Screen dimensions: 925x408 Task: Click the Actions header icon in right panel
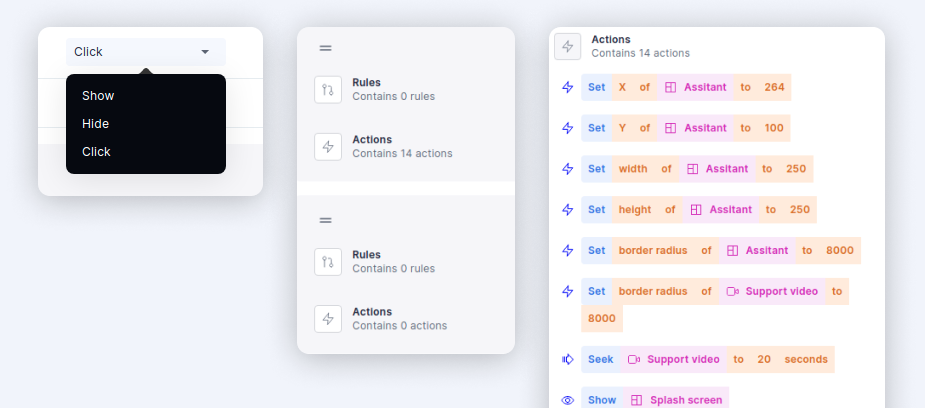pyautogui.click(x=568, y=47)
